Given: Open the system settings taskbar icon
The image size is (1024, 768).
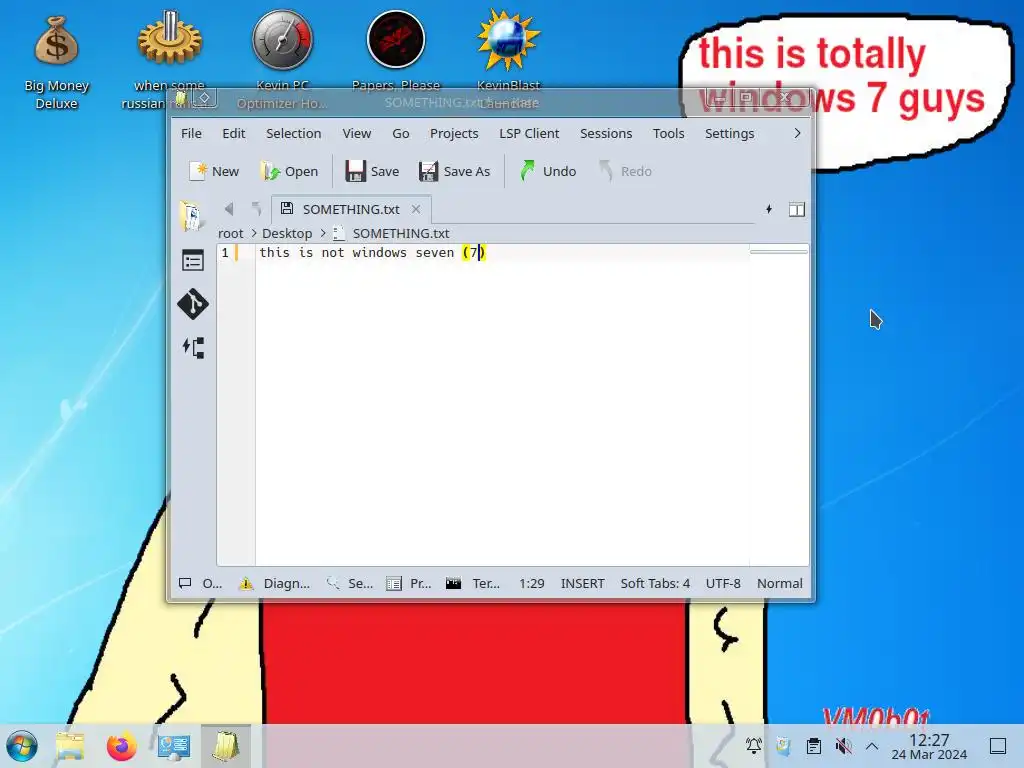Looking at the screenshot, I should click(x=174, y=746).
